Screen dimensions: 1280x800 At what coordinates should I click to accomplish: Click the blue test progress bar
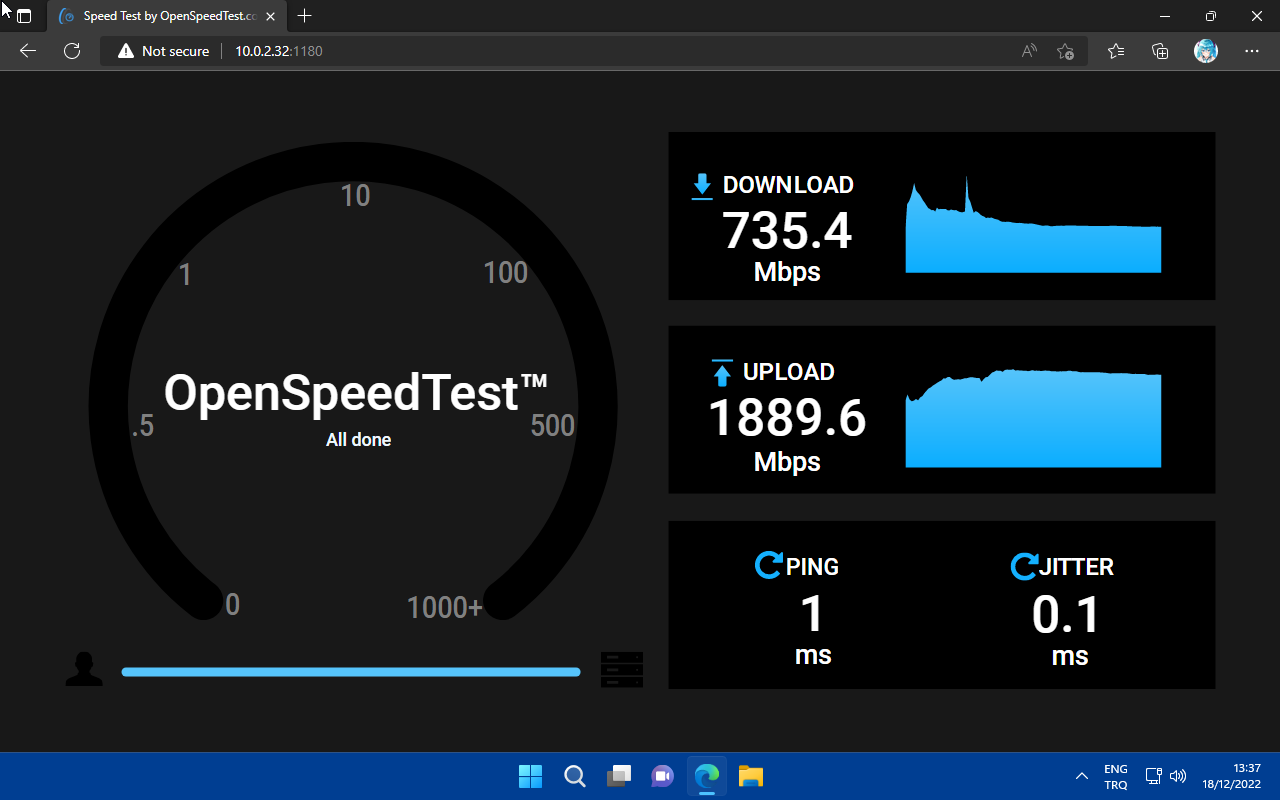[x=351, y=672]
